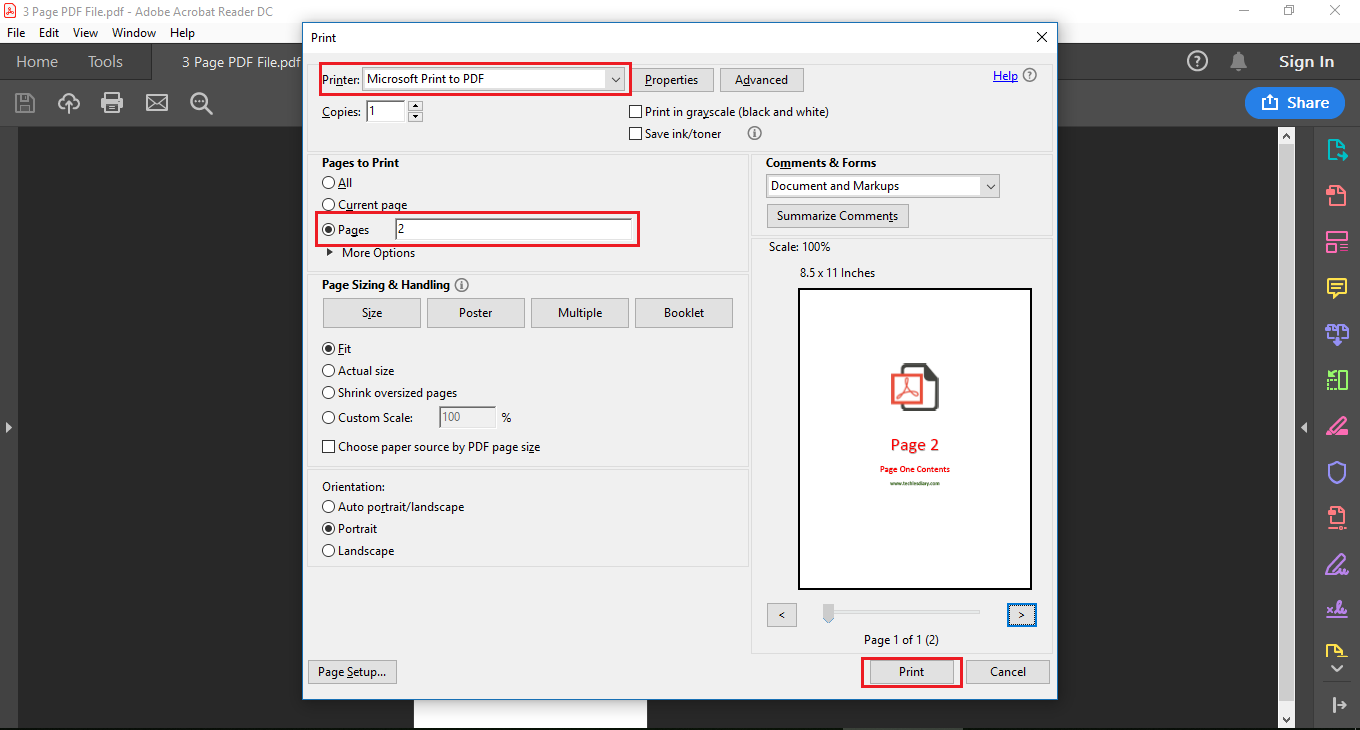The image size is (1360, 730).
Task: Decrease copies with down stepper arrow
Action: pyautogui.click(x=416, y=117)
